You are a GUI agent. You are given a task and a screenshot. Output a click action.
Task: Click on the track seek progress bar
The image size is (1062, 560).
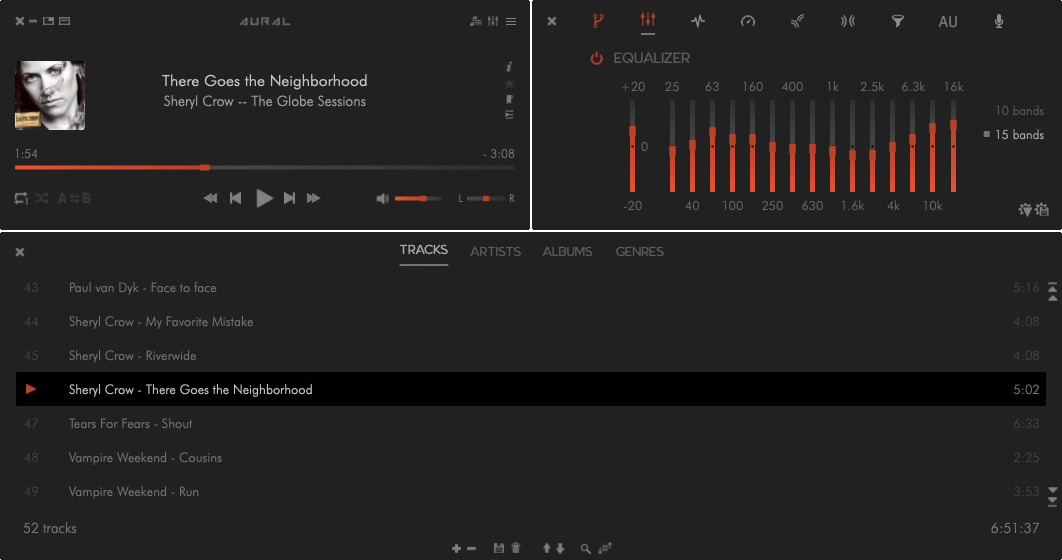click(x=265, y=167)
